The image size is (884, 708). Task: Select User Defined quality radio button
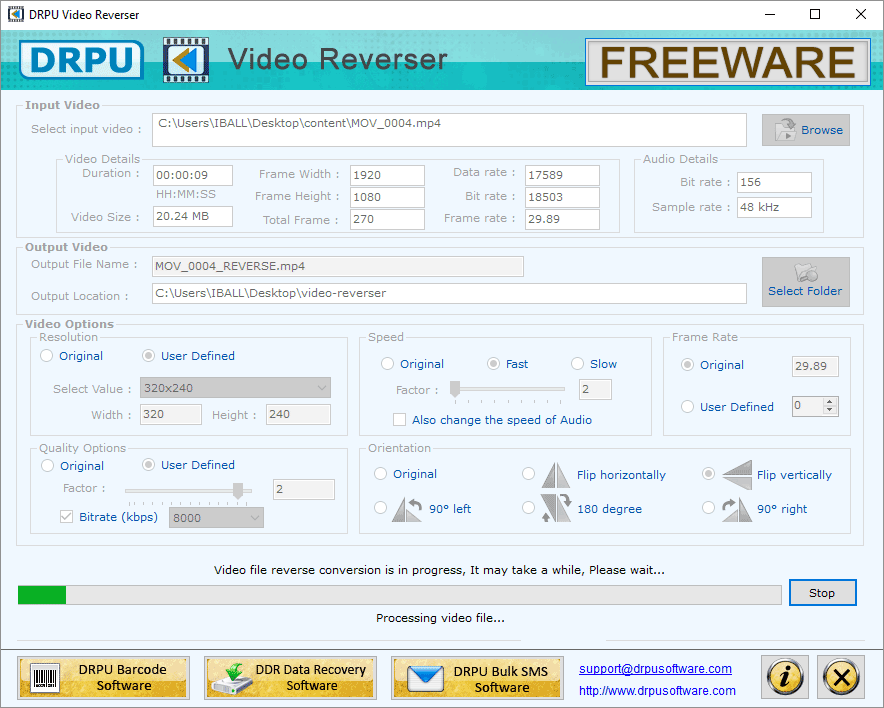click(148, 464)
